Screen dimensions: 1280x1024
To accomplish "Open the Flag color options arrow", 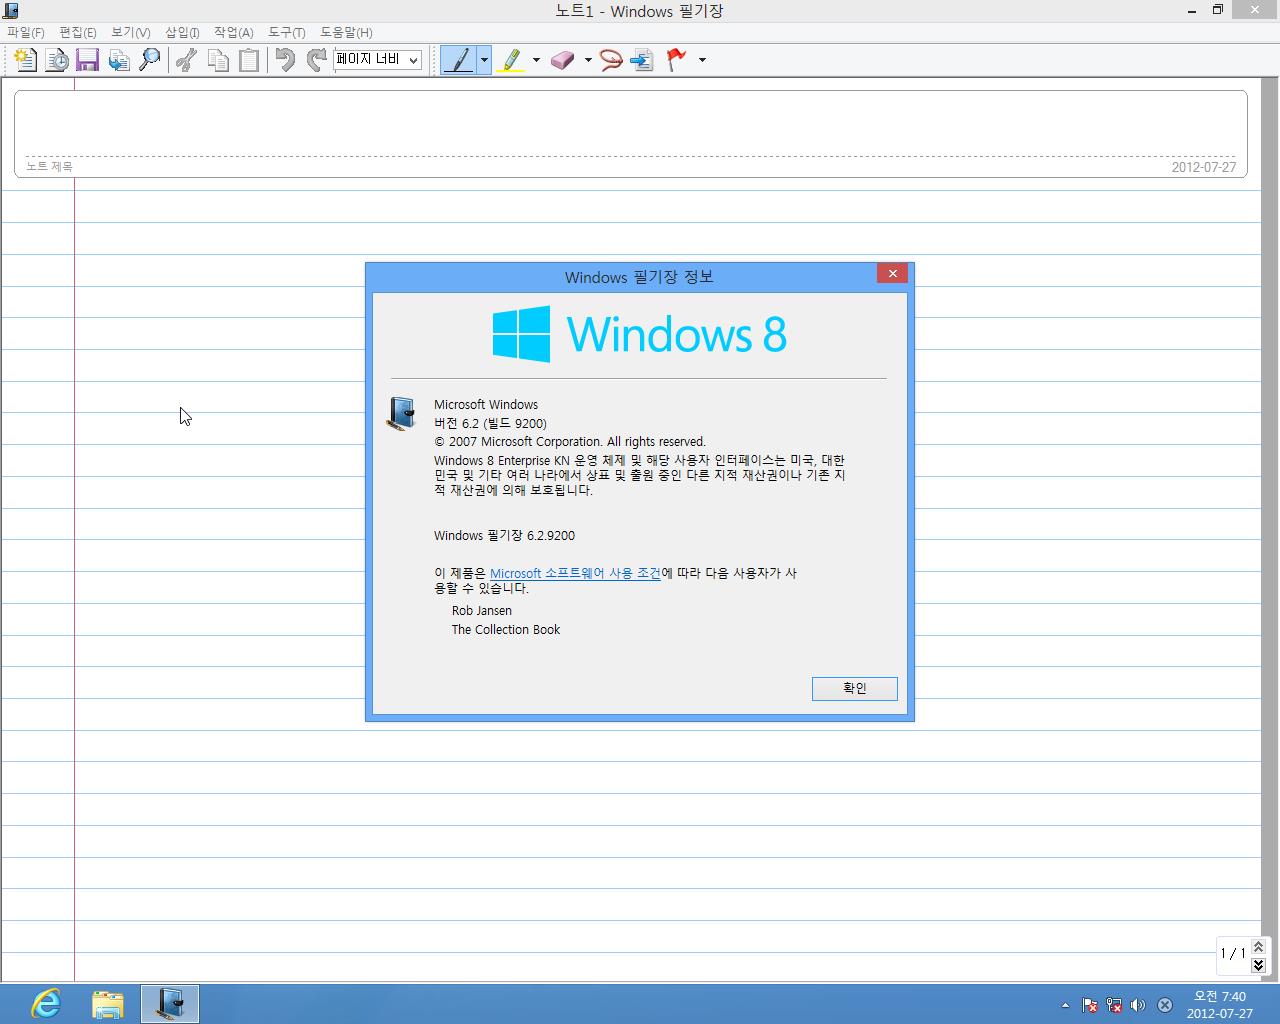I will (x=702, y=60).
